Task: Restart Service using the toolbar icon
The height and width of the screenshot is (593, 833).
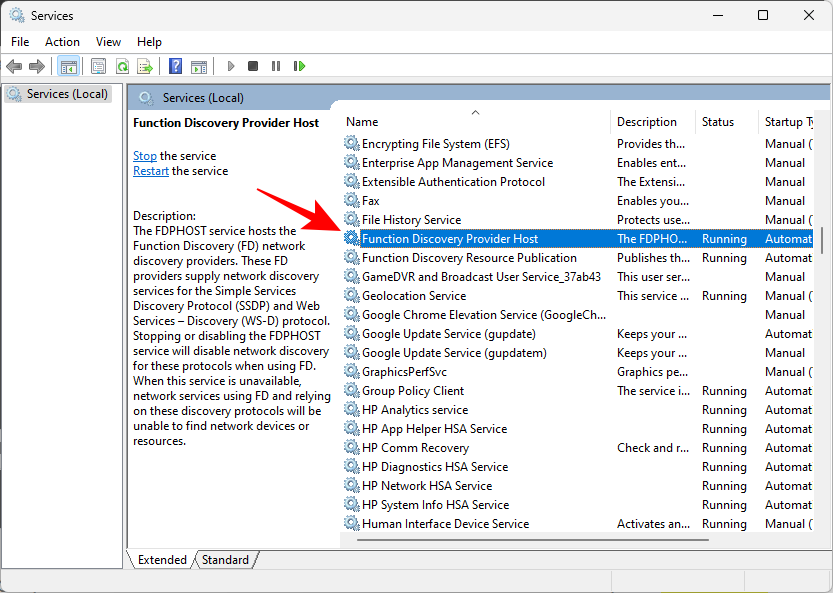Action: (x=299, y=66)
